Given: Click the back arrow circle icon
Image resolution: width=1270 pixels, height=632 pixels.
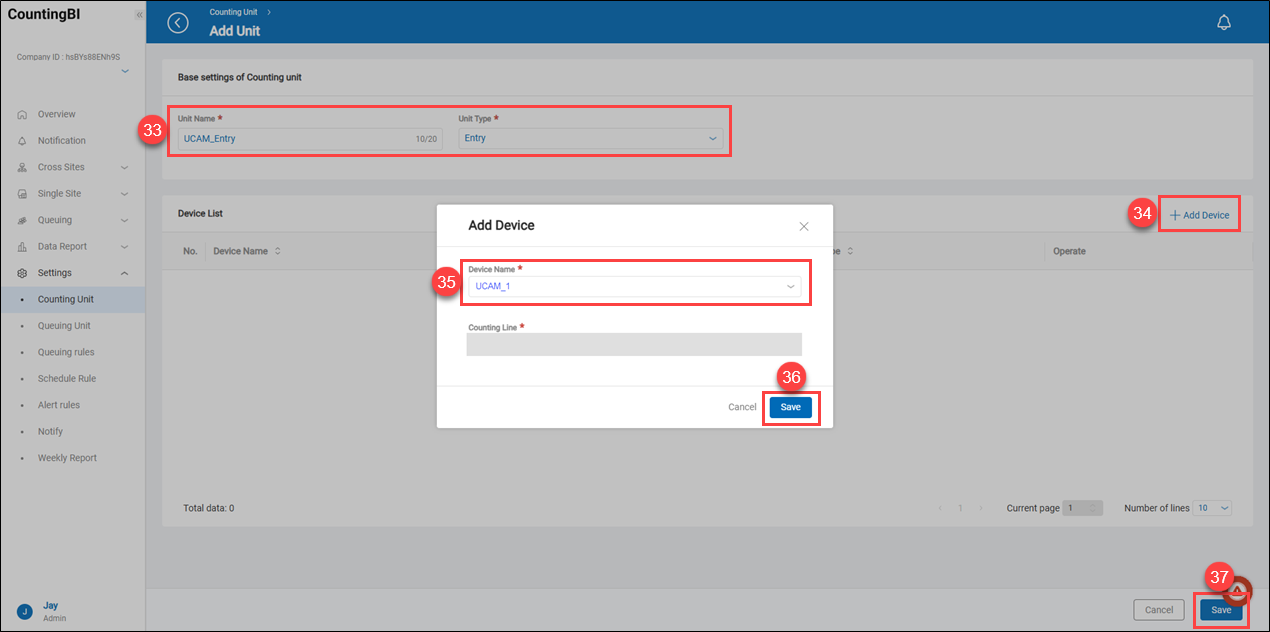Looking at the screenshot, I should pyautogui.click(x=178, y=23).
